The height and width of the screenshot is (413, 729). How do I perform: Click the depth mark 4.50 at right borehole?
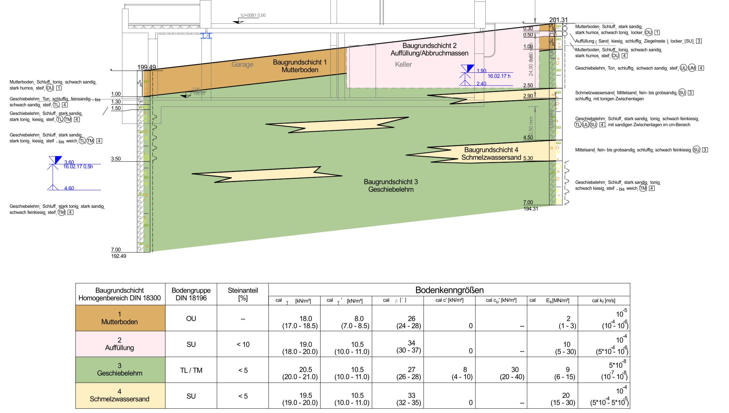pyautogui.click(x=528, y=138)
